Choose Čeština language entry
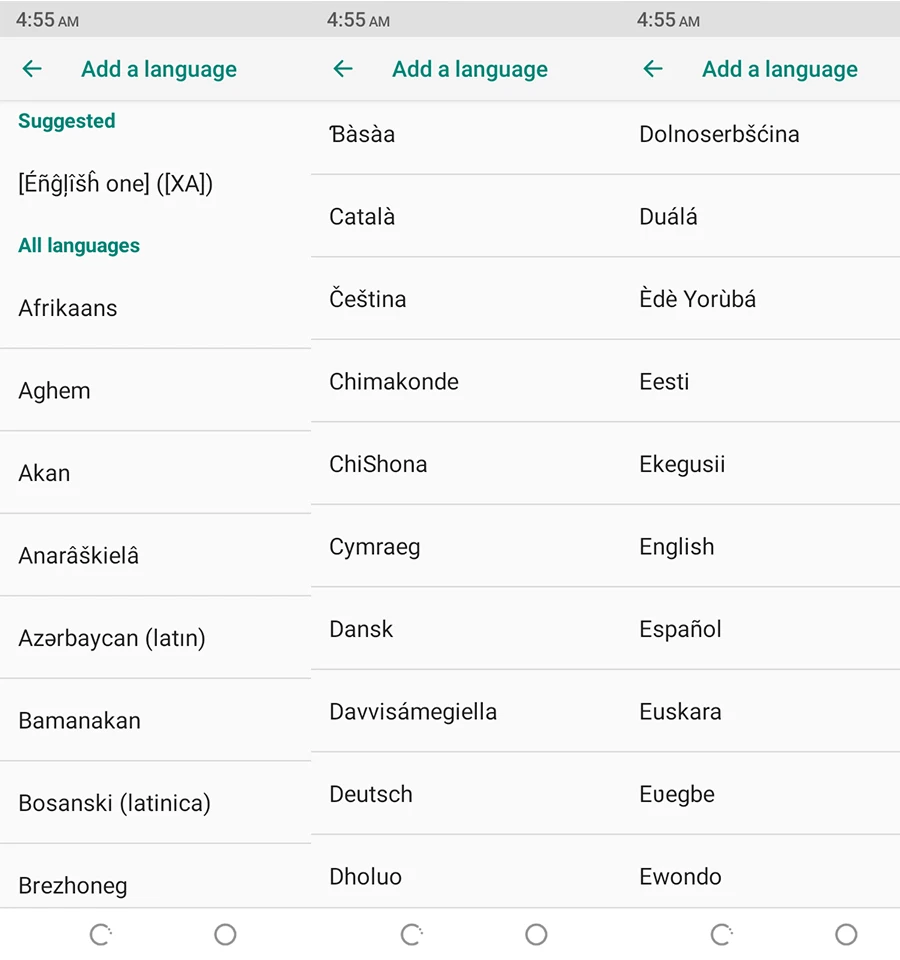 pyautogui.click(x=606, y=299)
